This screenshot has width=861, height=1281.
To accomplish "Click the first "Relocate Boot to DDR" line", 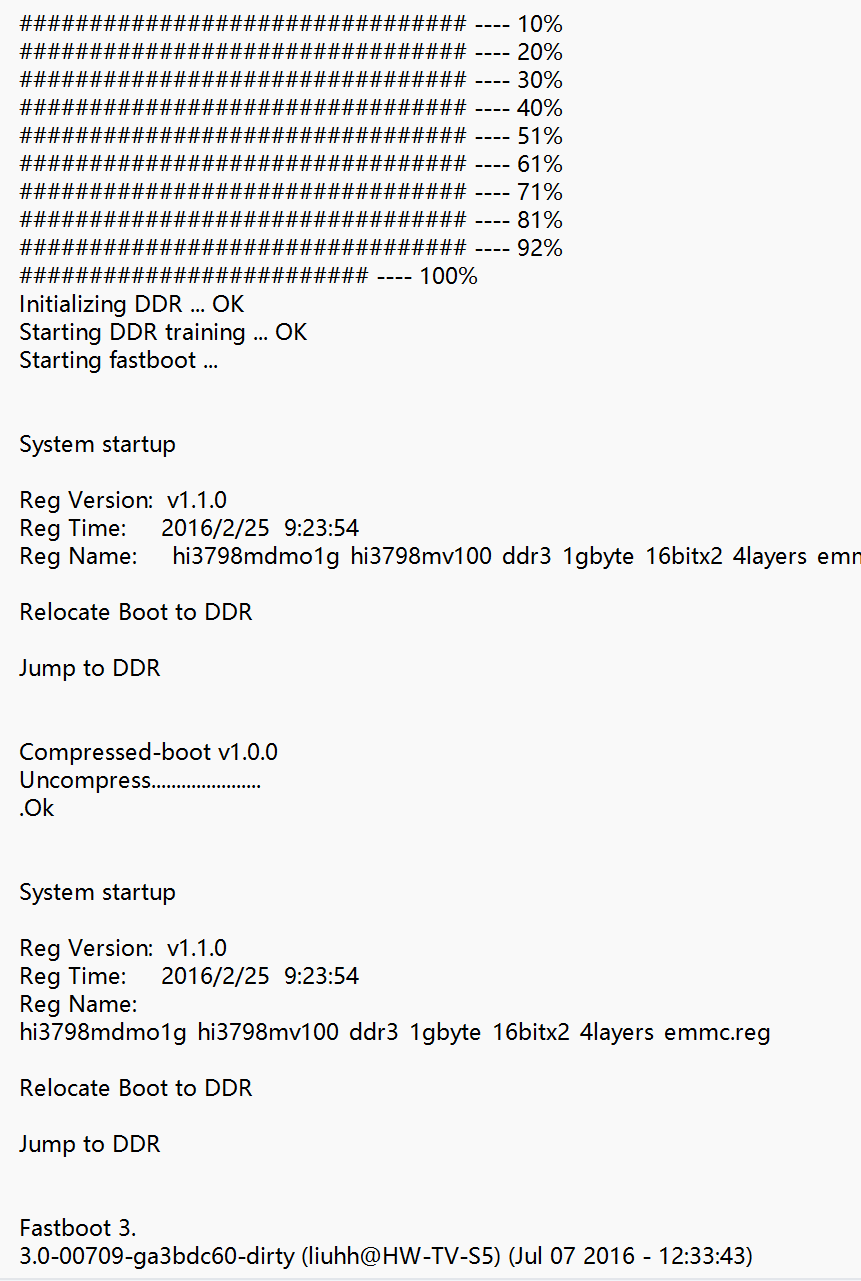I will click(135, 612).
